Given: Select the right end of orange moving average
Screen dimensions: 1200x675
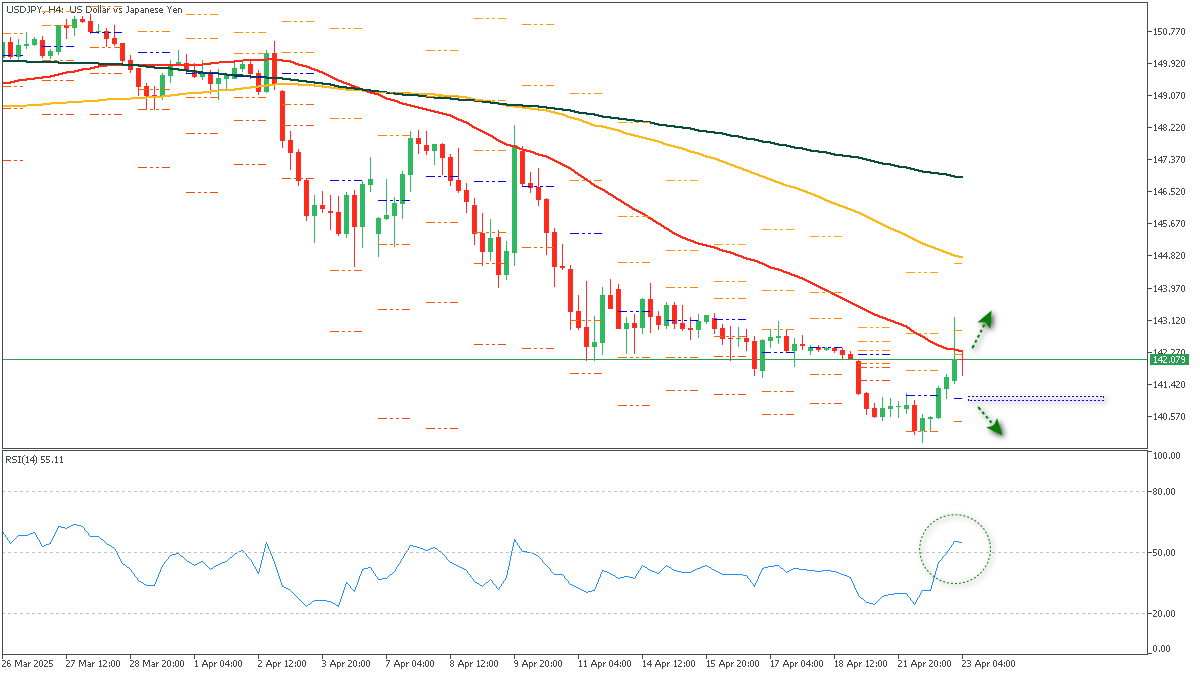Looking at the screenshot, I should 959,256.
